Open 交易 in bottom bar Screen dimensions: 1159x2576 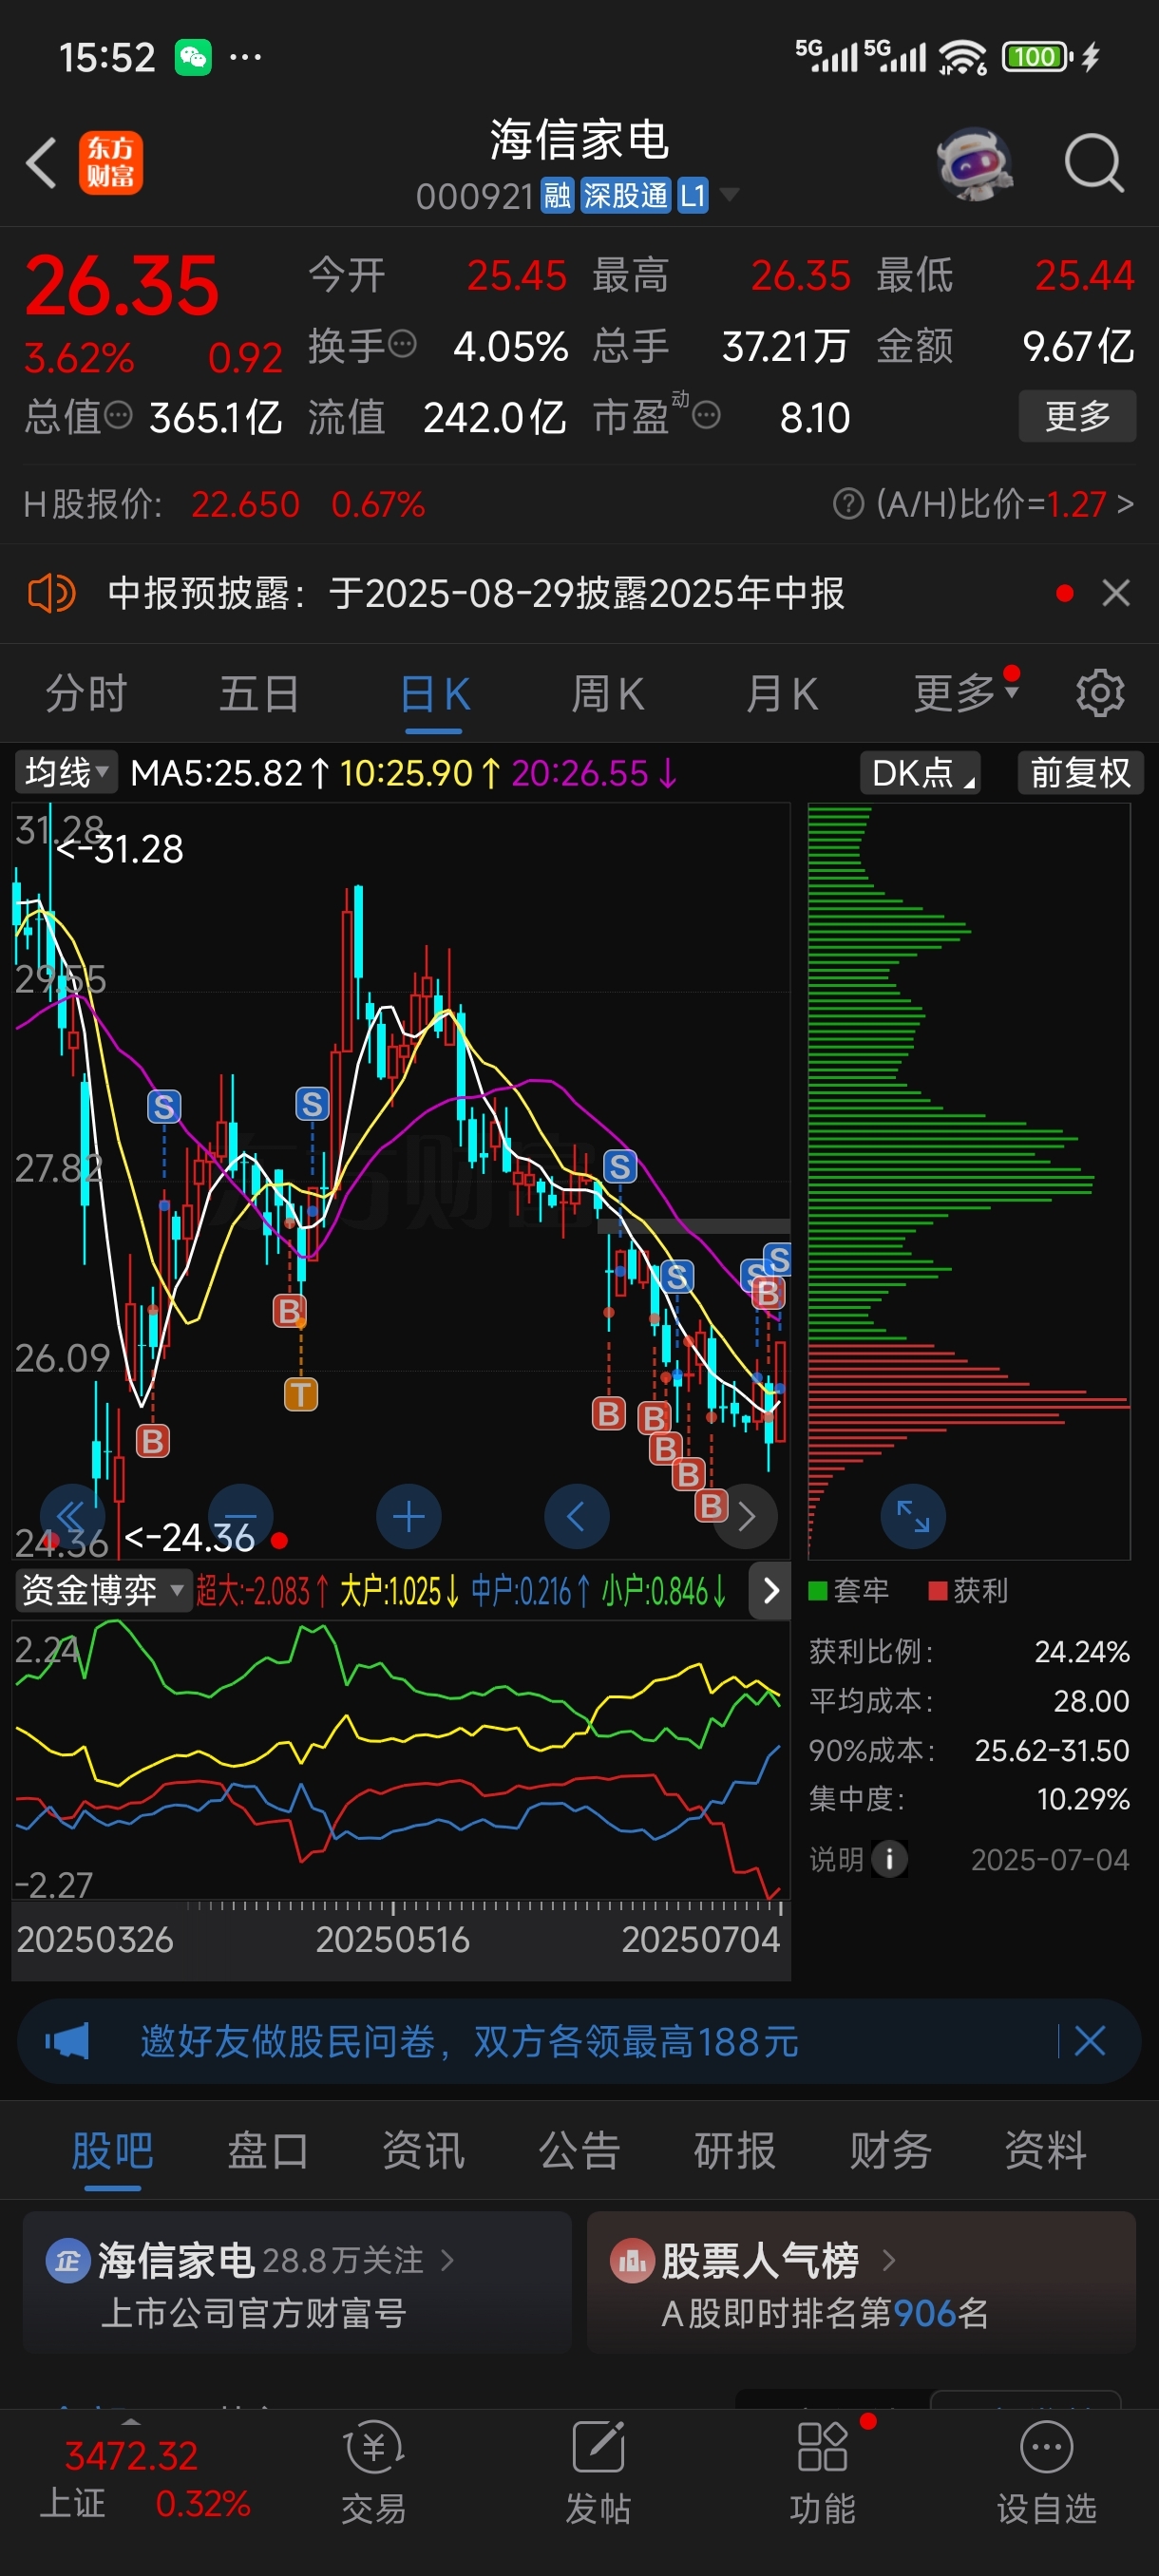(373, 2472)
